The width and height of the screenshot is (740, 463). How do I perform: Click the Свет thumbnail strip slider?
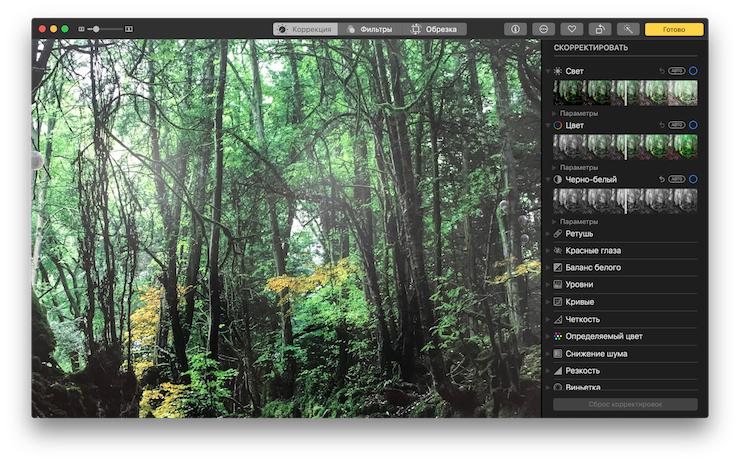click(625, 93)
